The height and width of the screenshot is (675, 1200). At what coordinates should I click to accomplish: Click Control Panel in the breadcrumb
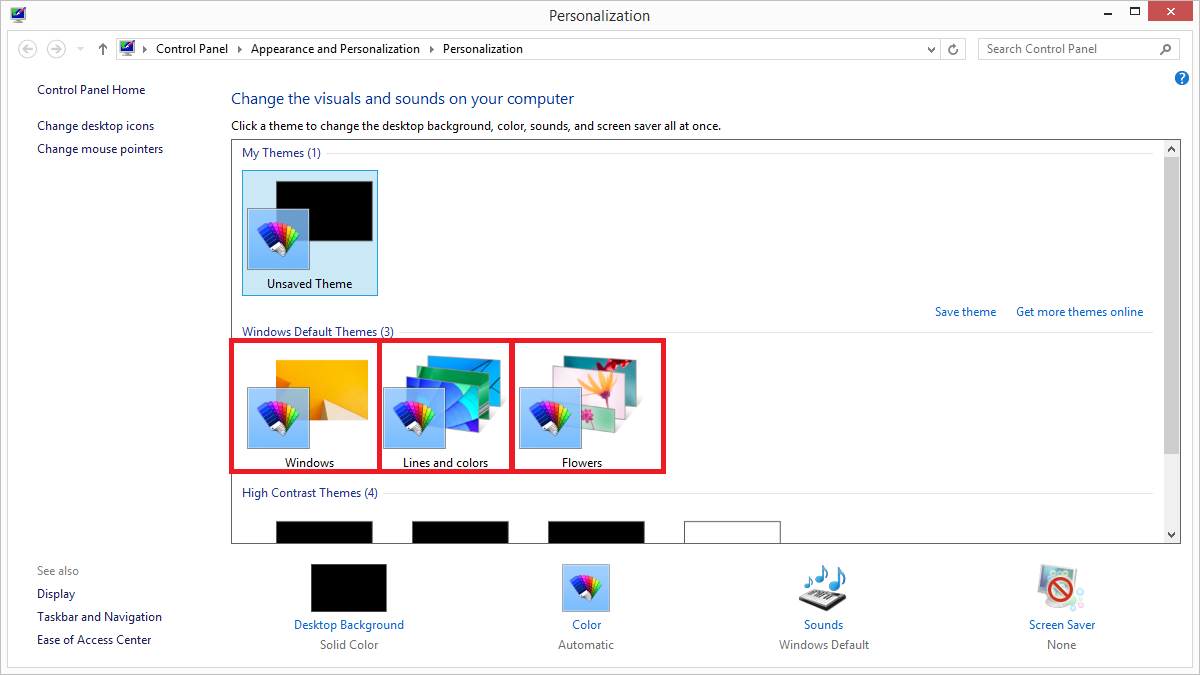pyautogui.click(x=192, y=49)
